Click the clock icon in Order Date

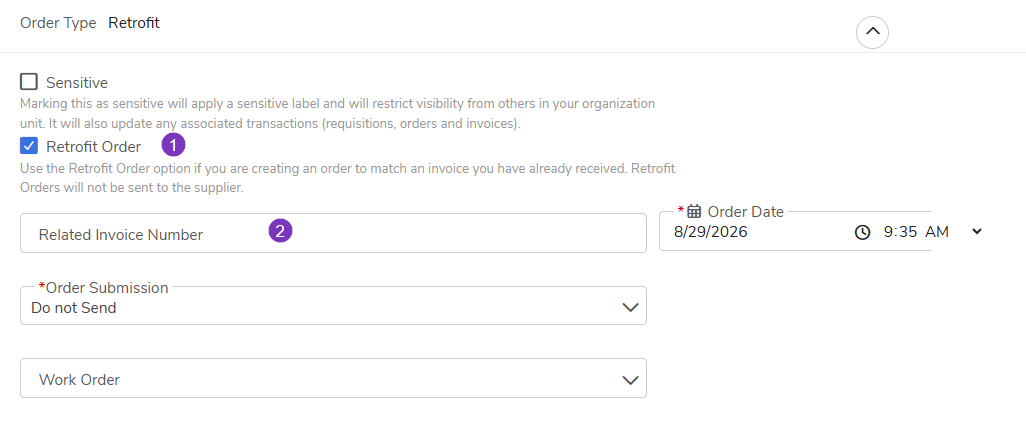(862, 232)
